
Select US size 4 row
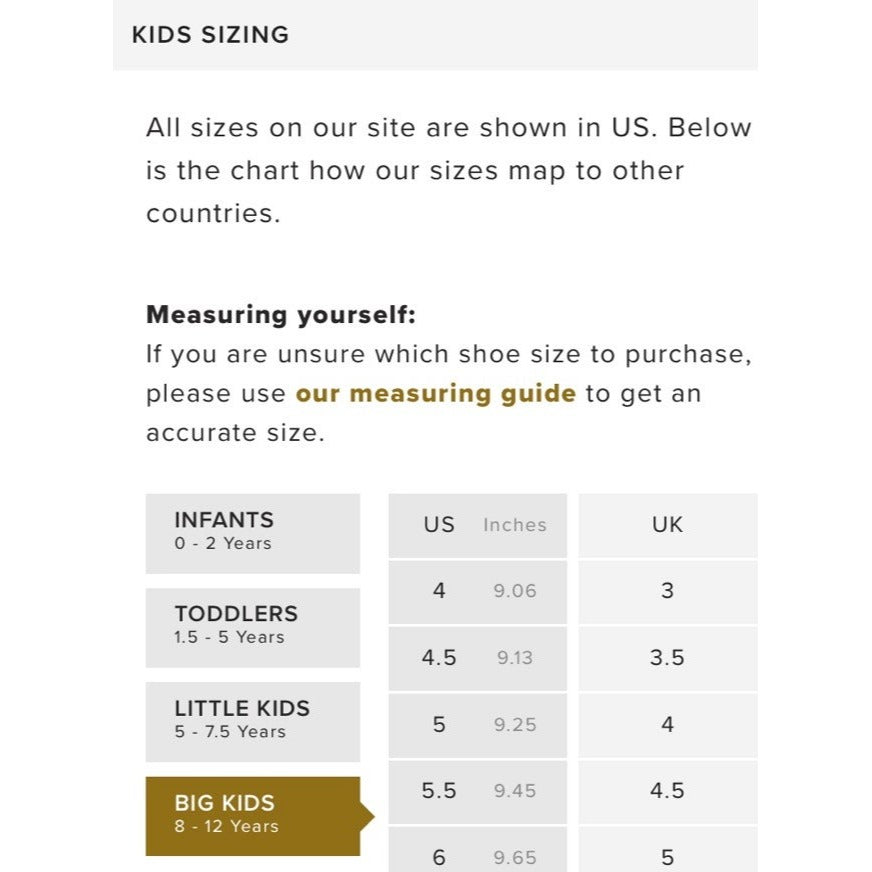tap(439, 591)
